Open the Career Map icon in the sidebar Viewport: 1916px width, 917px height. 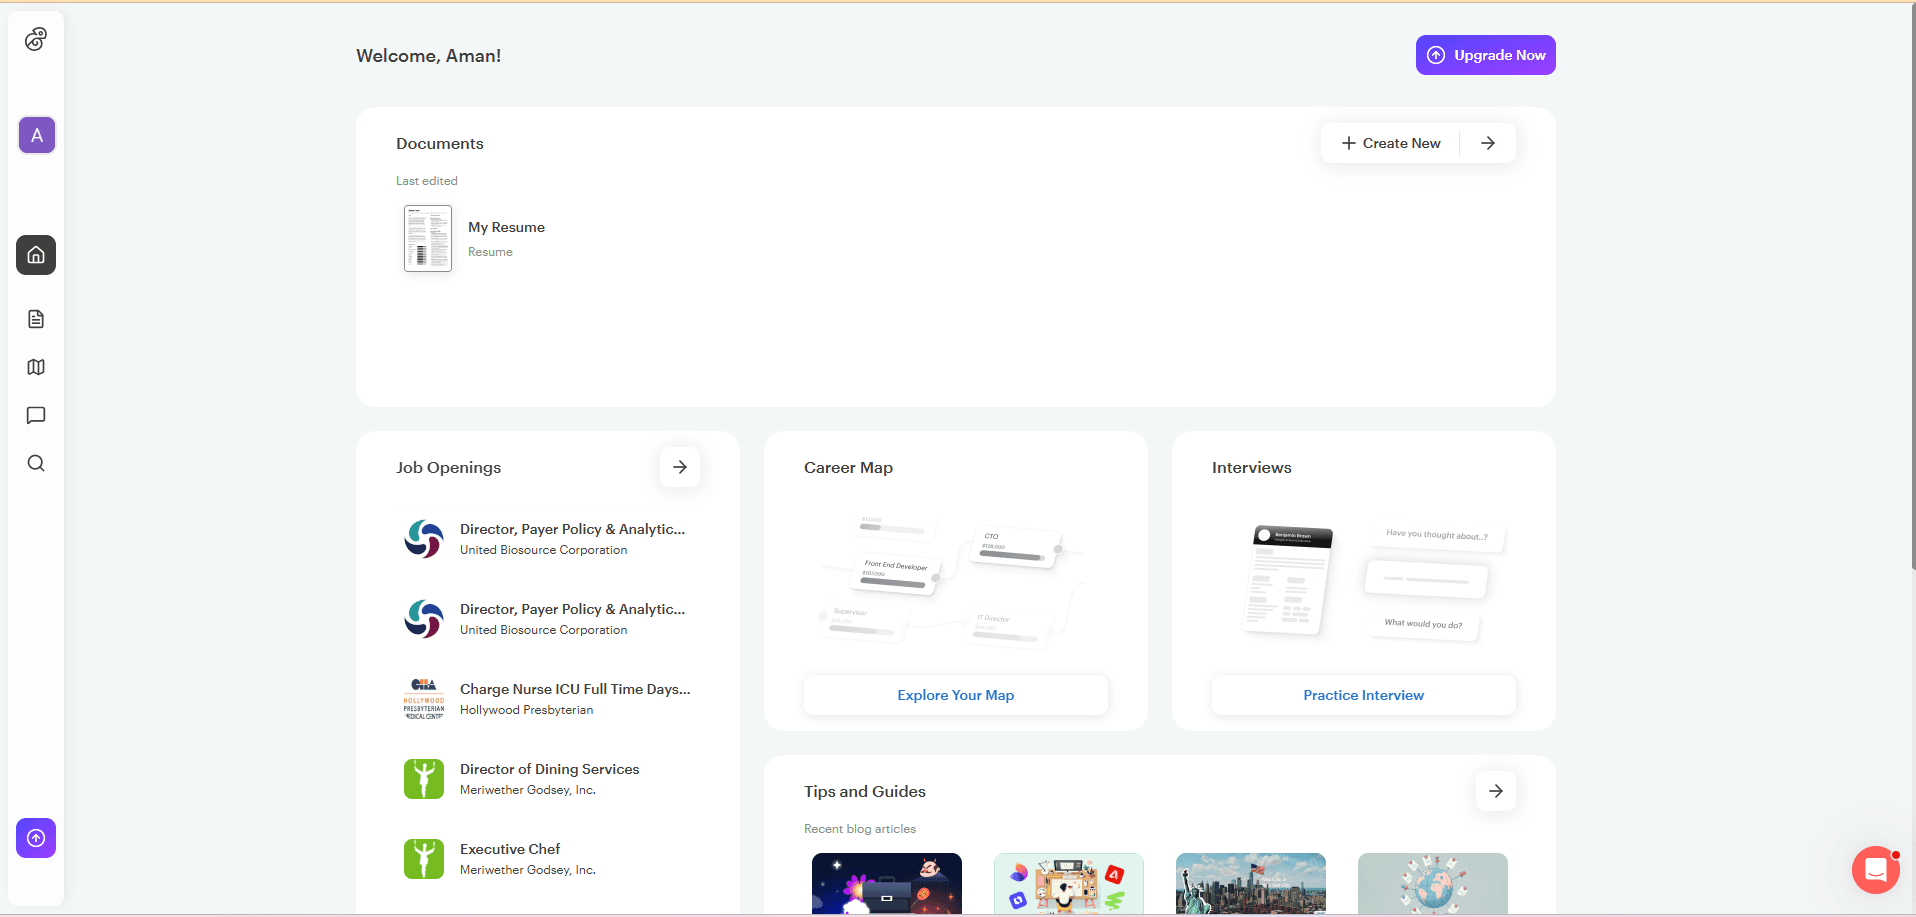coord(36,367)
